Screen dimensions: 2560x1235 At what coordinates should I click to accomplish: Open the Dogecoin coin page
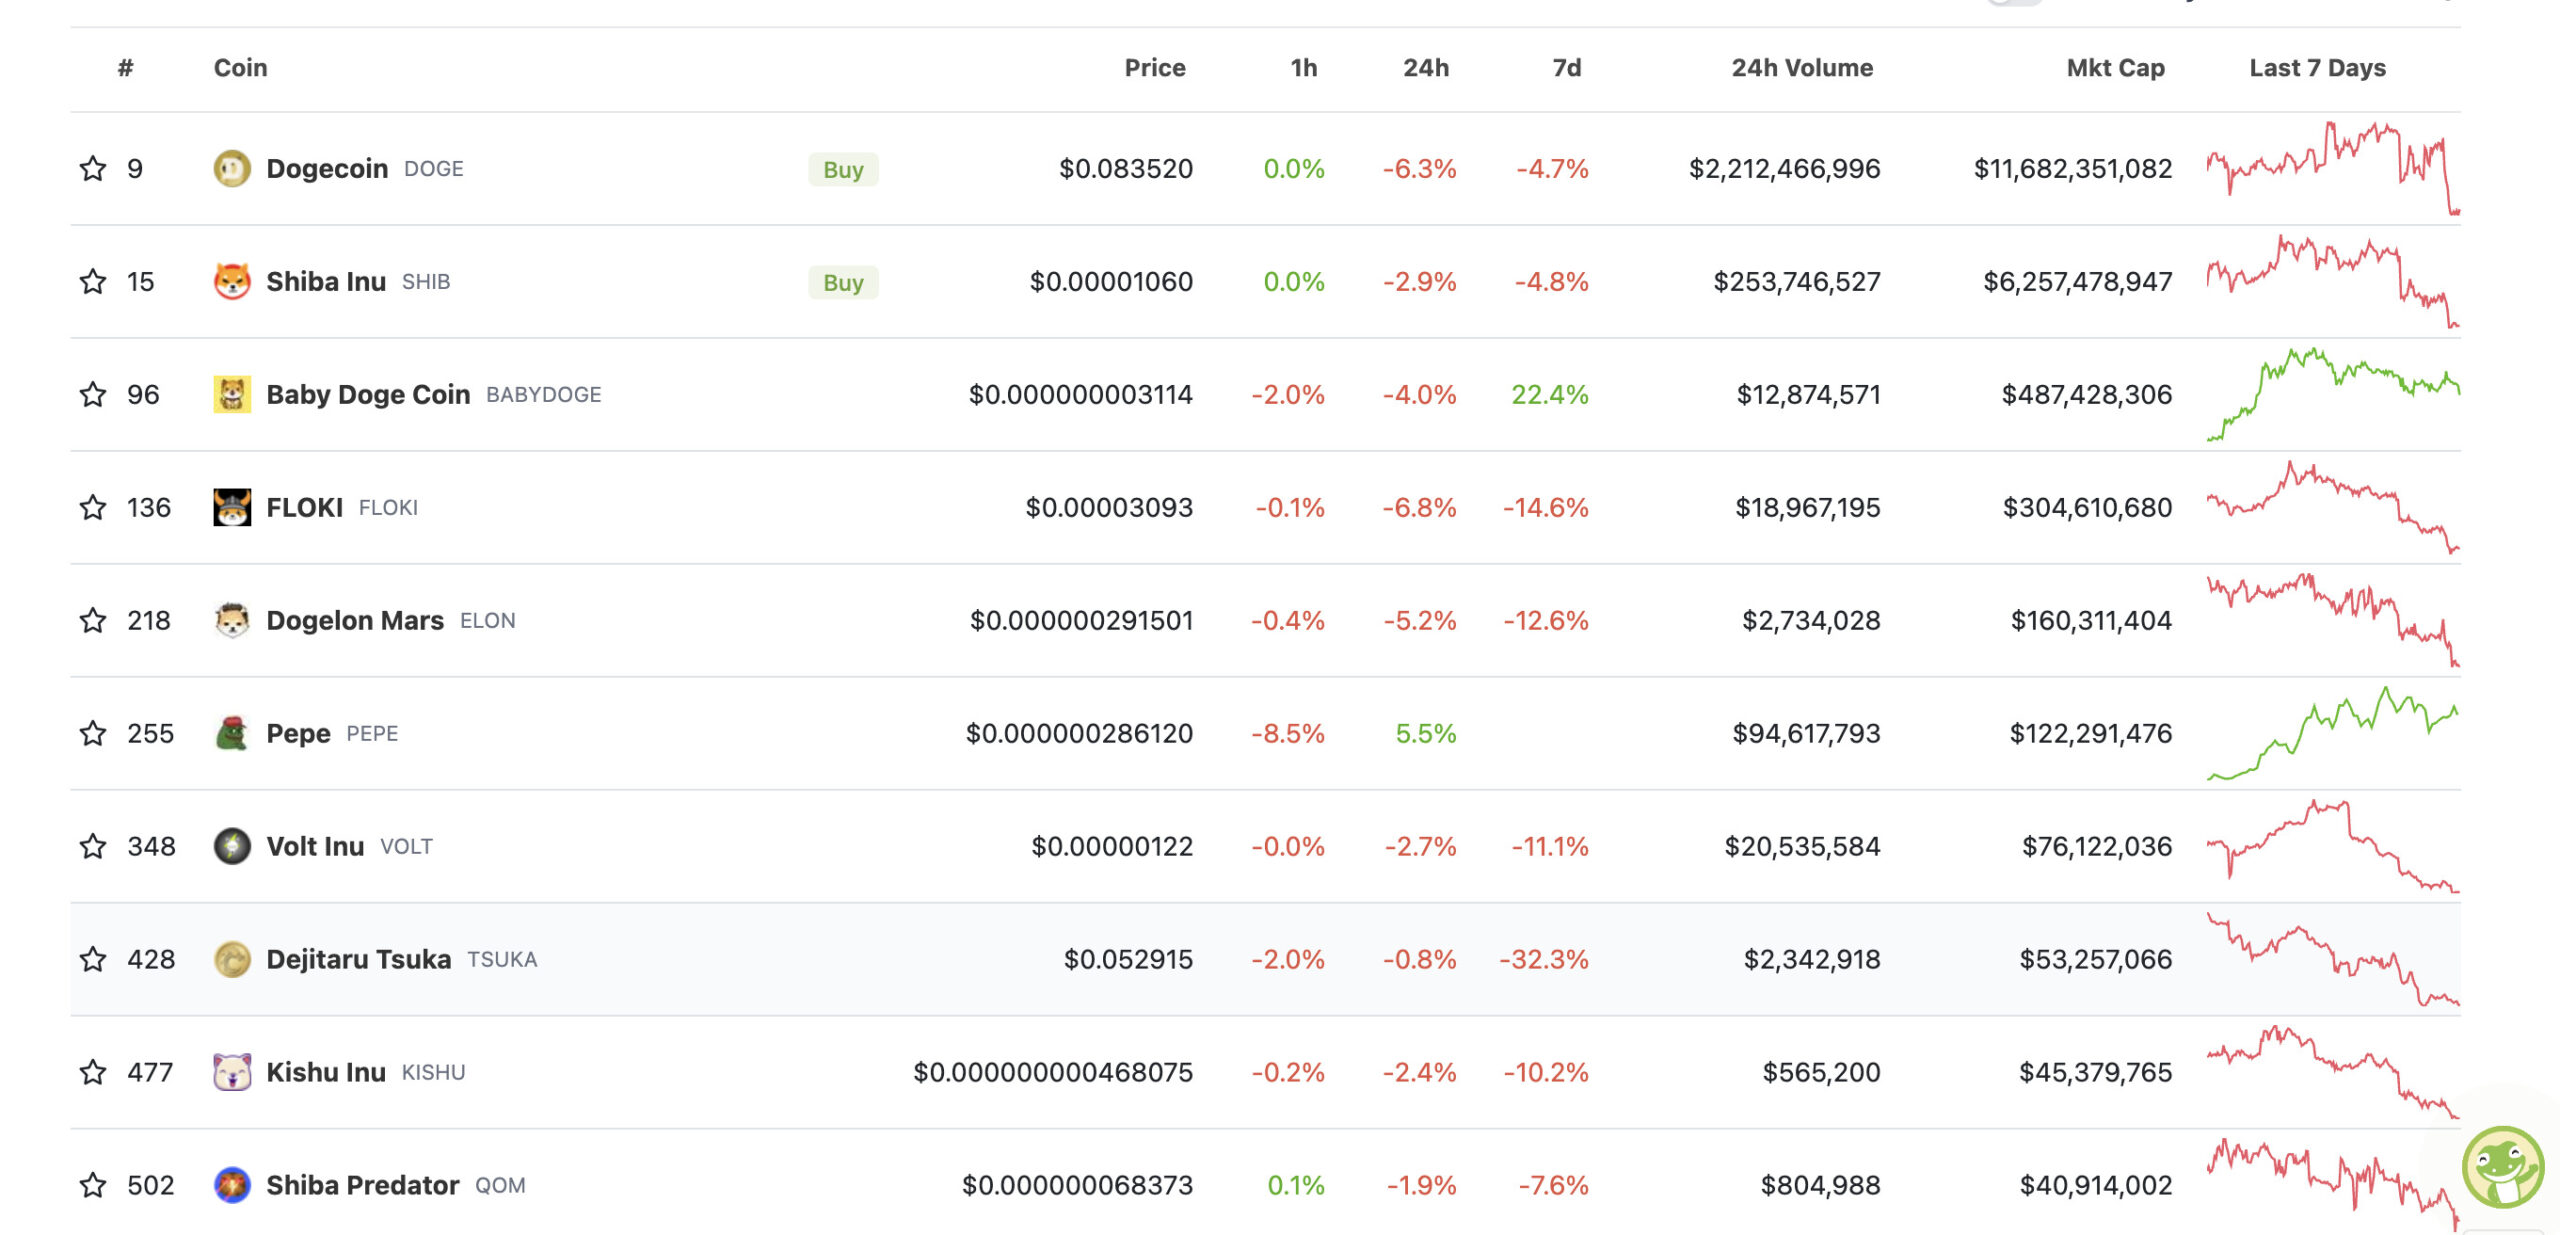tap(327, 168)
